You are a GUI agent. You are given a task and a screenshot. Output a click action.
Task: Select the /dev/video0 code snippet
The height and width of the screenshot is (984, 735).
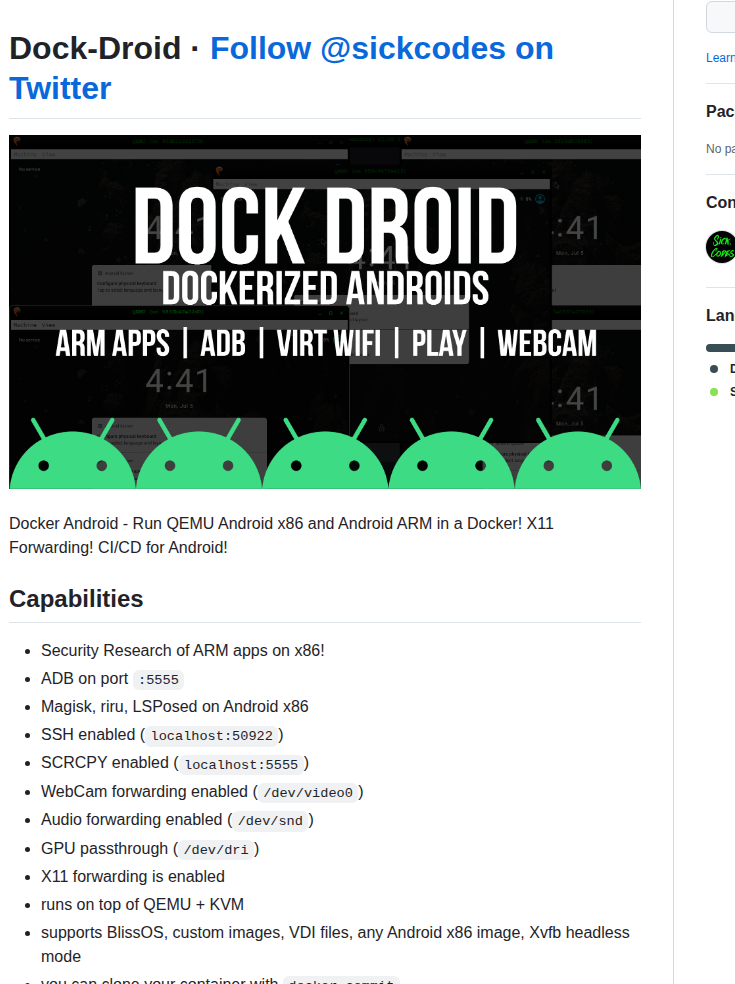click(x=308, y=793)
